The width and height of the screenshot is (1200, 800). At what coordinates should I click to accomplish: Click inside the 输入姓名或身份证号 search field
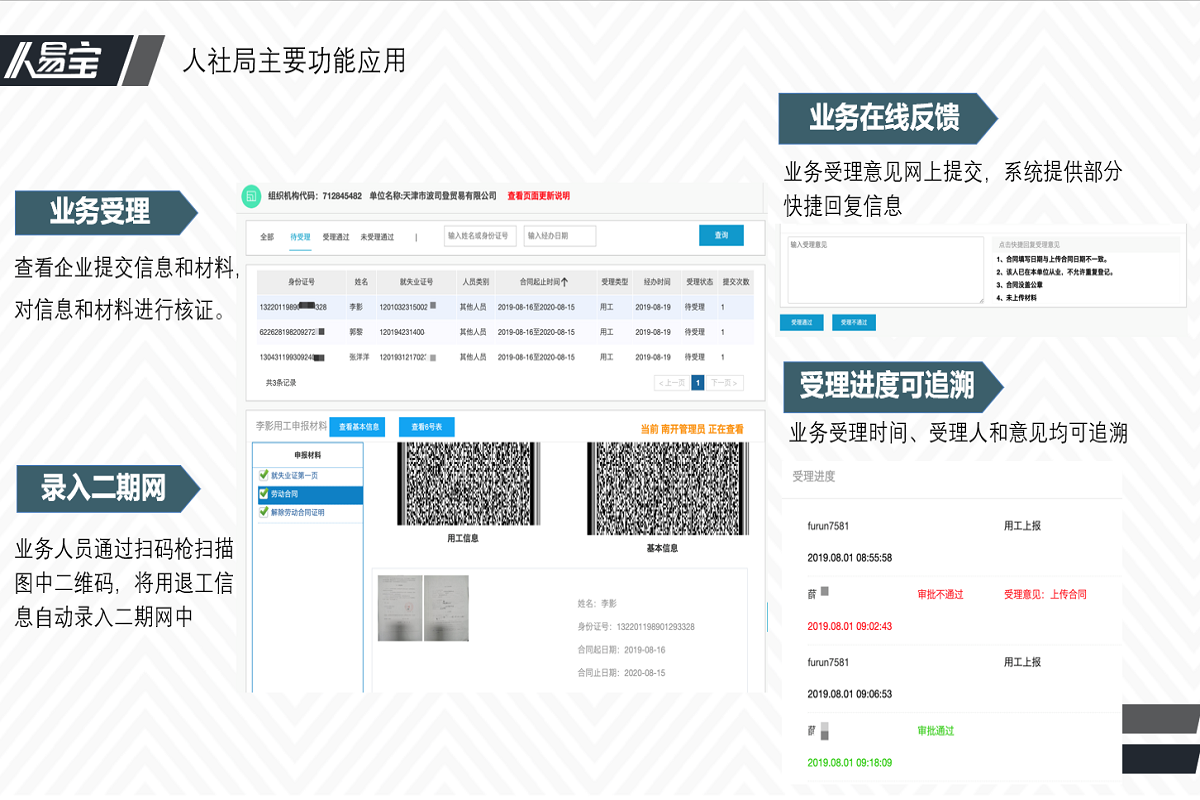click(x=482, y=236)
